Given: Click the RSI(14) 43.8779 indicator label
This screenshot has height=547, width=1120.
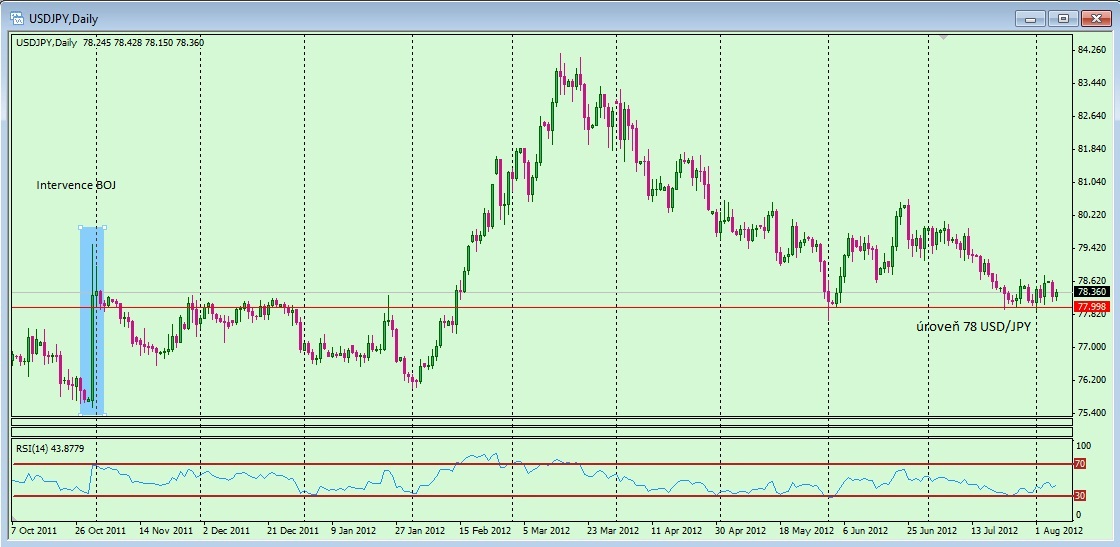Looking at the screenshot, I should pos(48,447).
